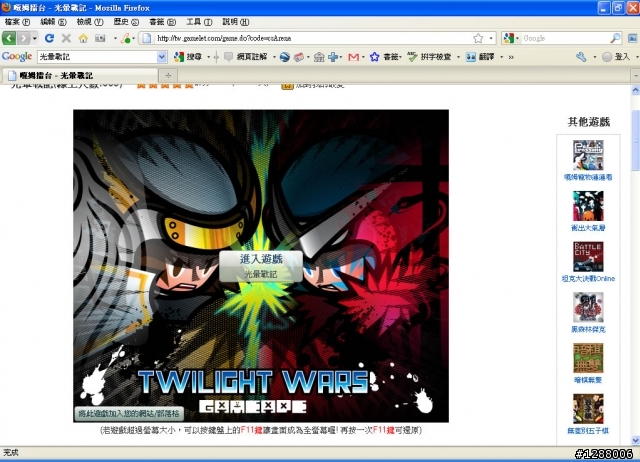The height and width of the screenshot is (462, 640).
Task: Click the building icon in Google Toolbar
Action: pyautogui.click(x=319, y=57)
